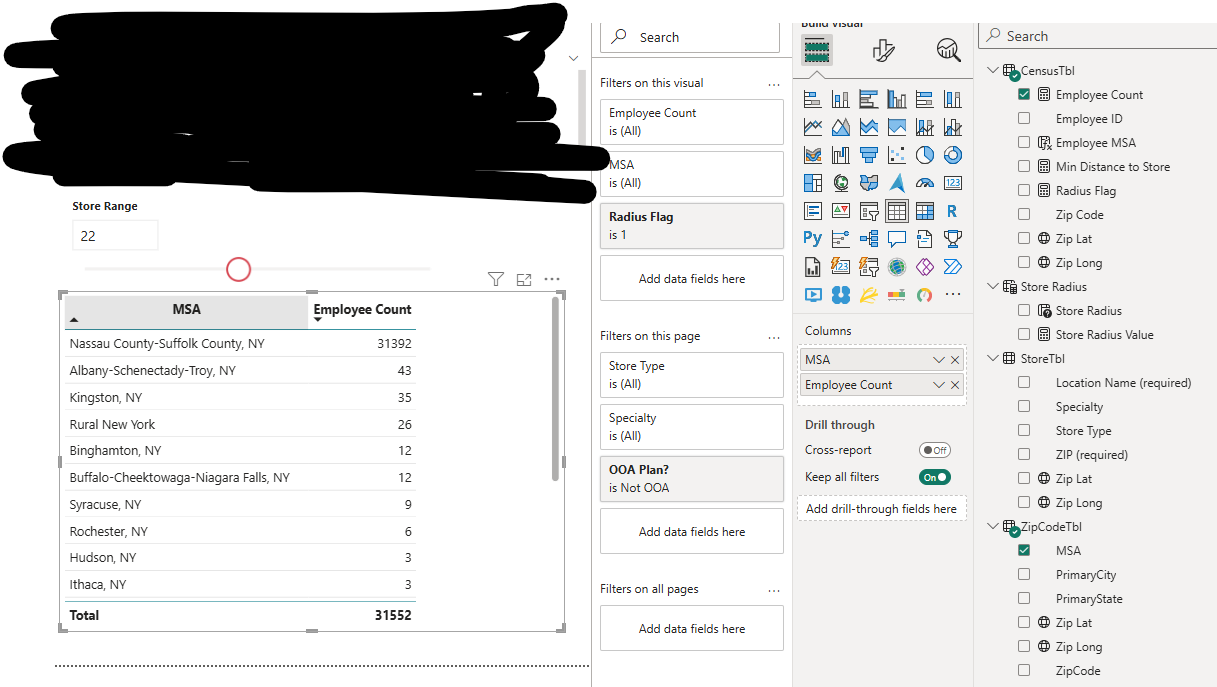The height and width of the screenshot is (687, 1217).
Task: Check the Employee ID field
Action: tap(1024, 119)
